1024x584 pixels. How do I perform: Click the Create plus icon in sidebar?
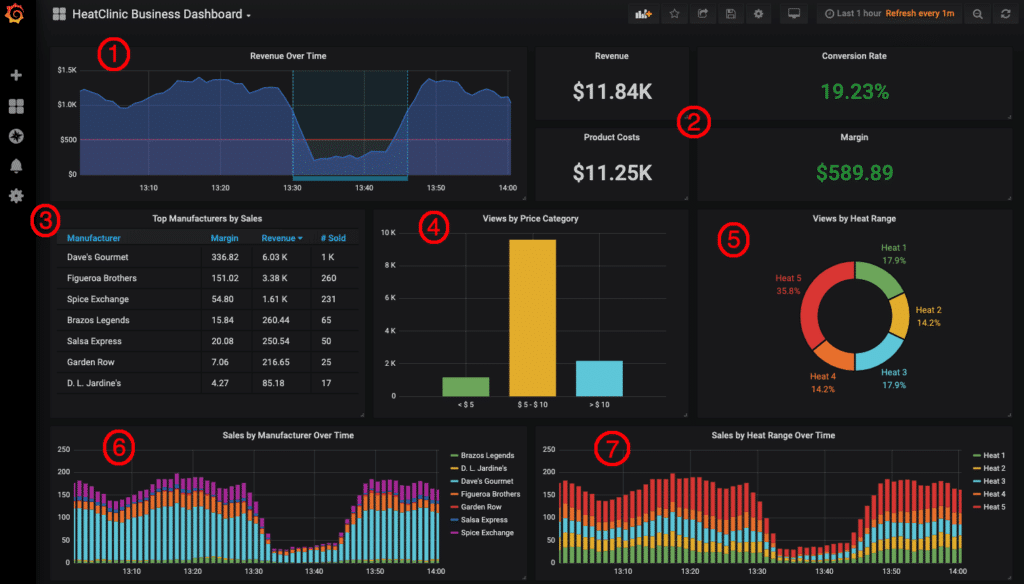coord(16,75)
